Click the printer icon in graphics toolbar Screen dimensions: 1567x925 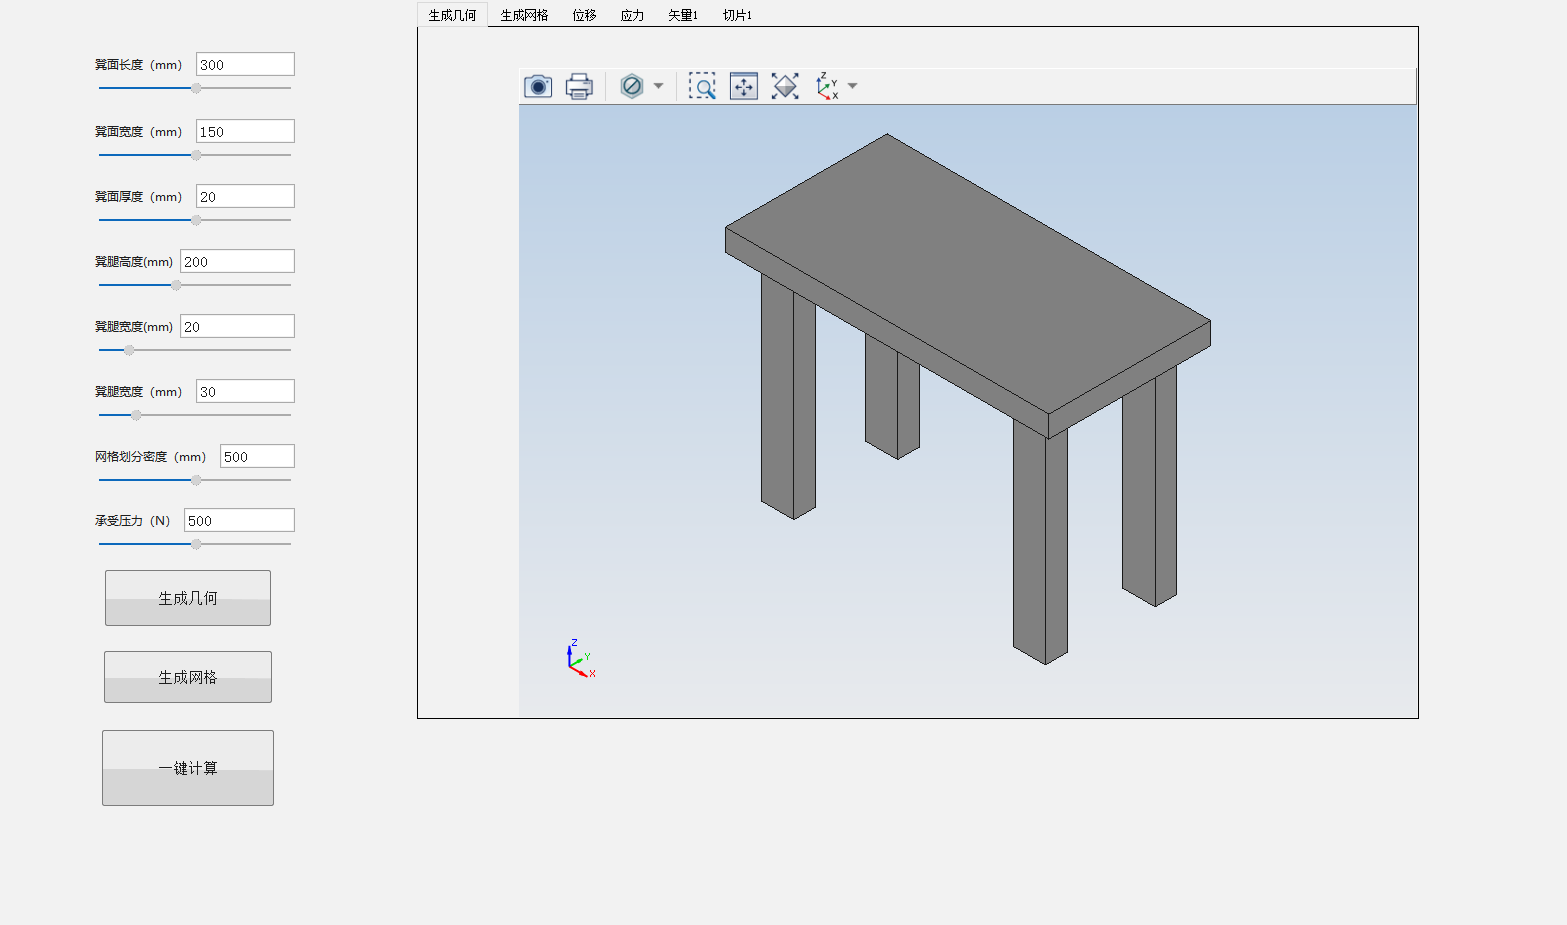pyautogui.click(x=579, y=86)
